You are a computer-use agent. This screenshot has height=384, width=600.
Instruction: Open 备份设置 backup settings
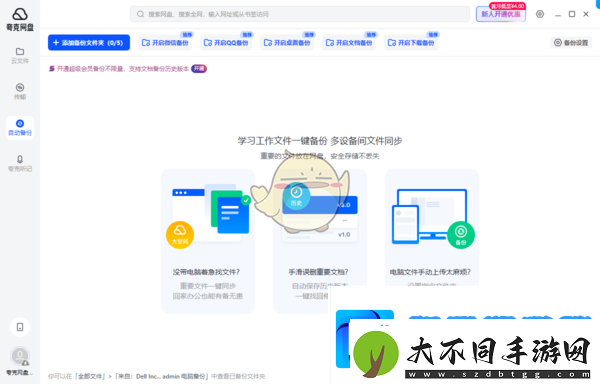(571, 42)
